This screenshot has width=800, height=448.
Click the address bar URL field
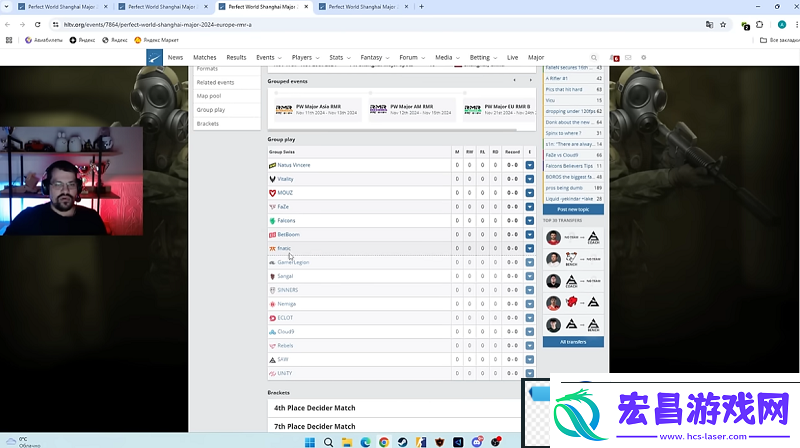click(378, 24)
